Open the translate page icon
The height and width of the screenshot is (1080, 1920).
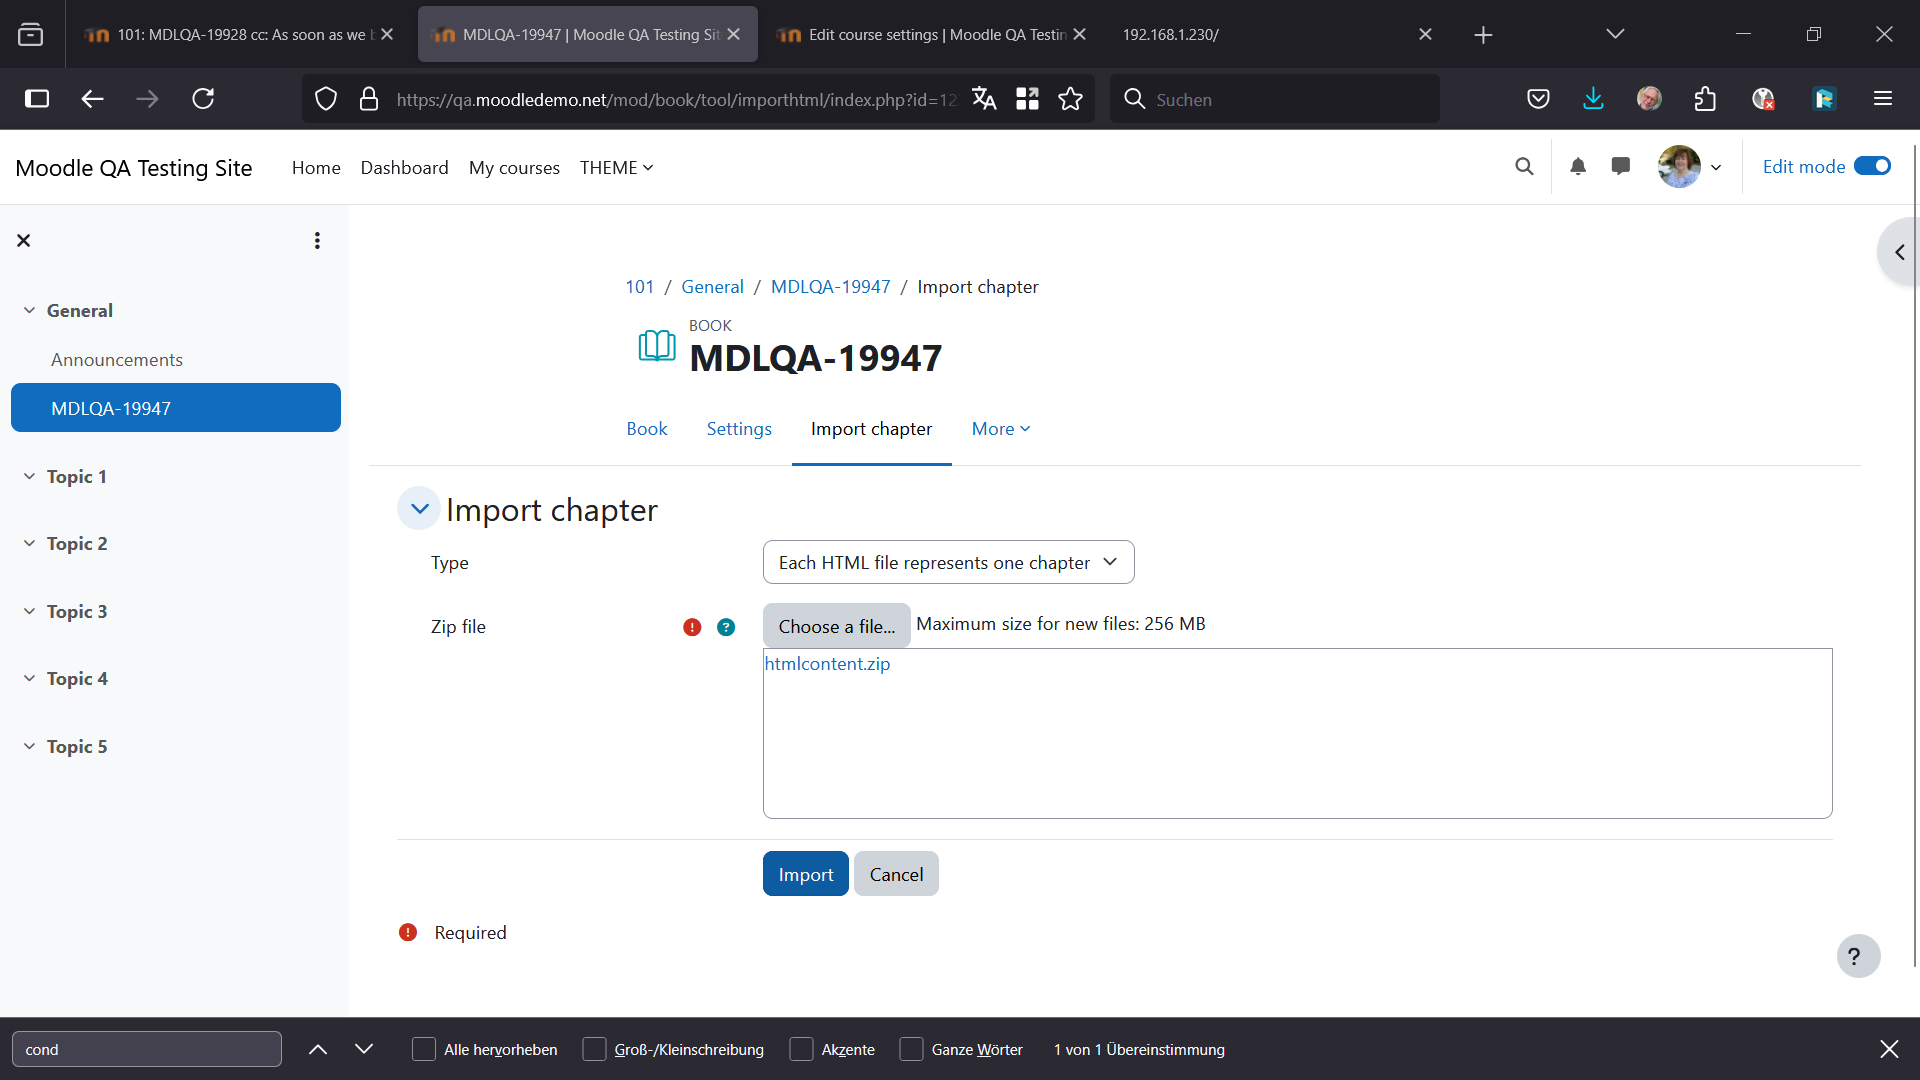click(984, 99)
